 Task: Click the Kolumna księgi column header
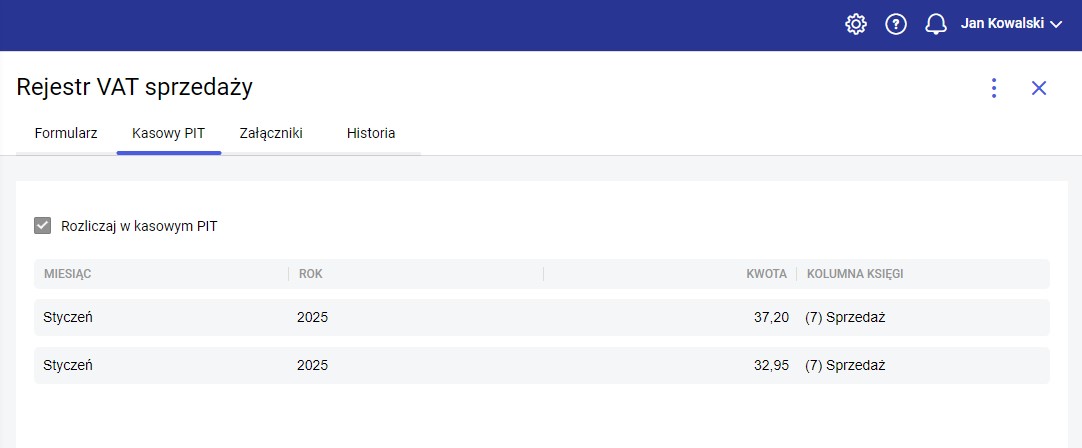click(x=856, y=273)
